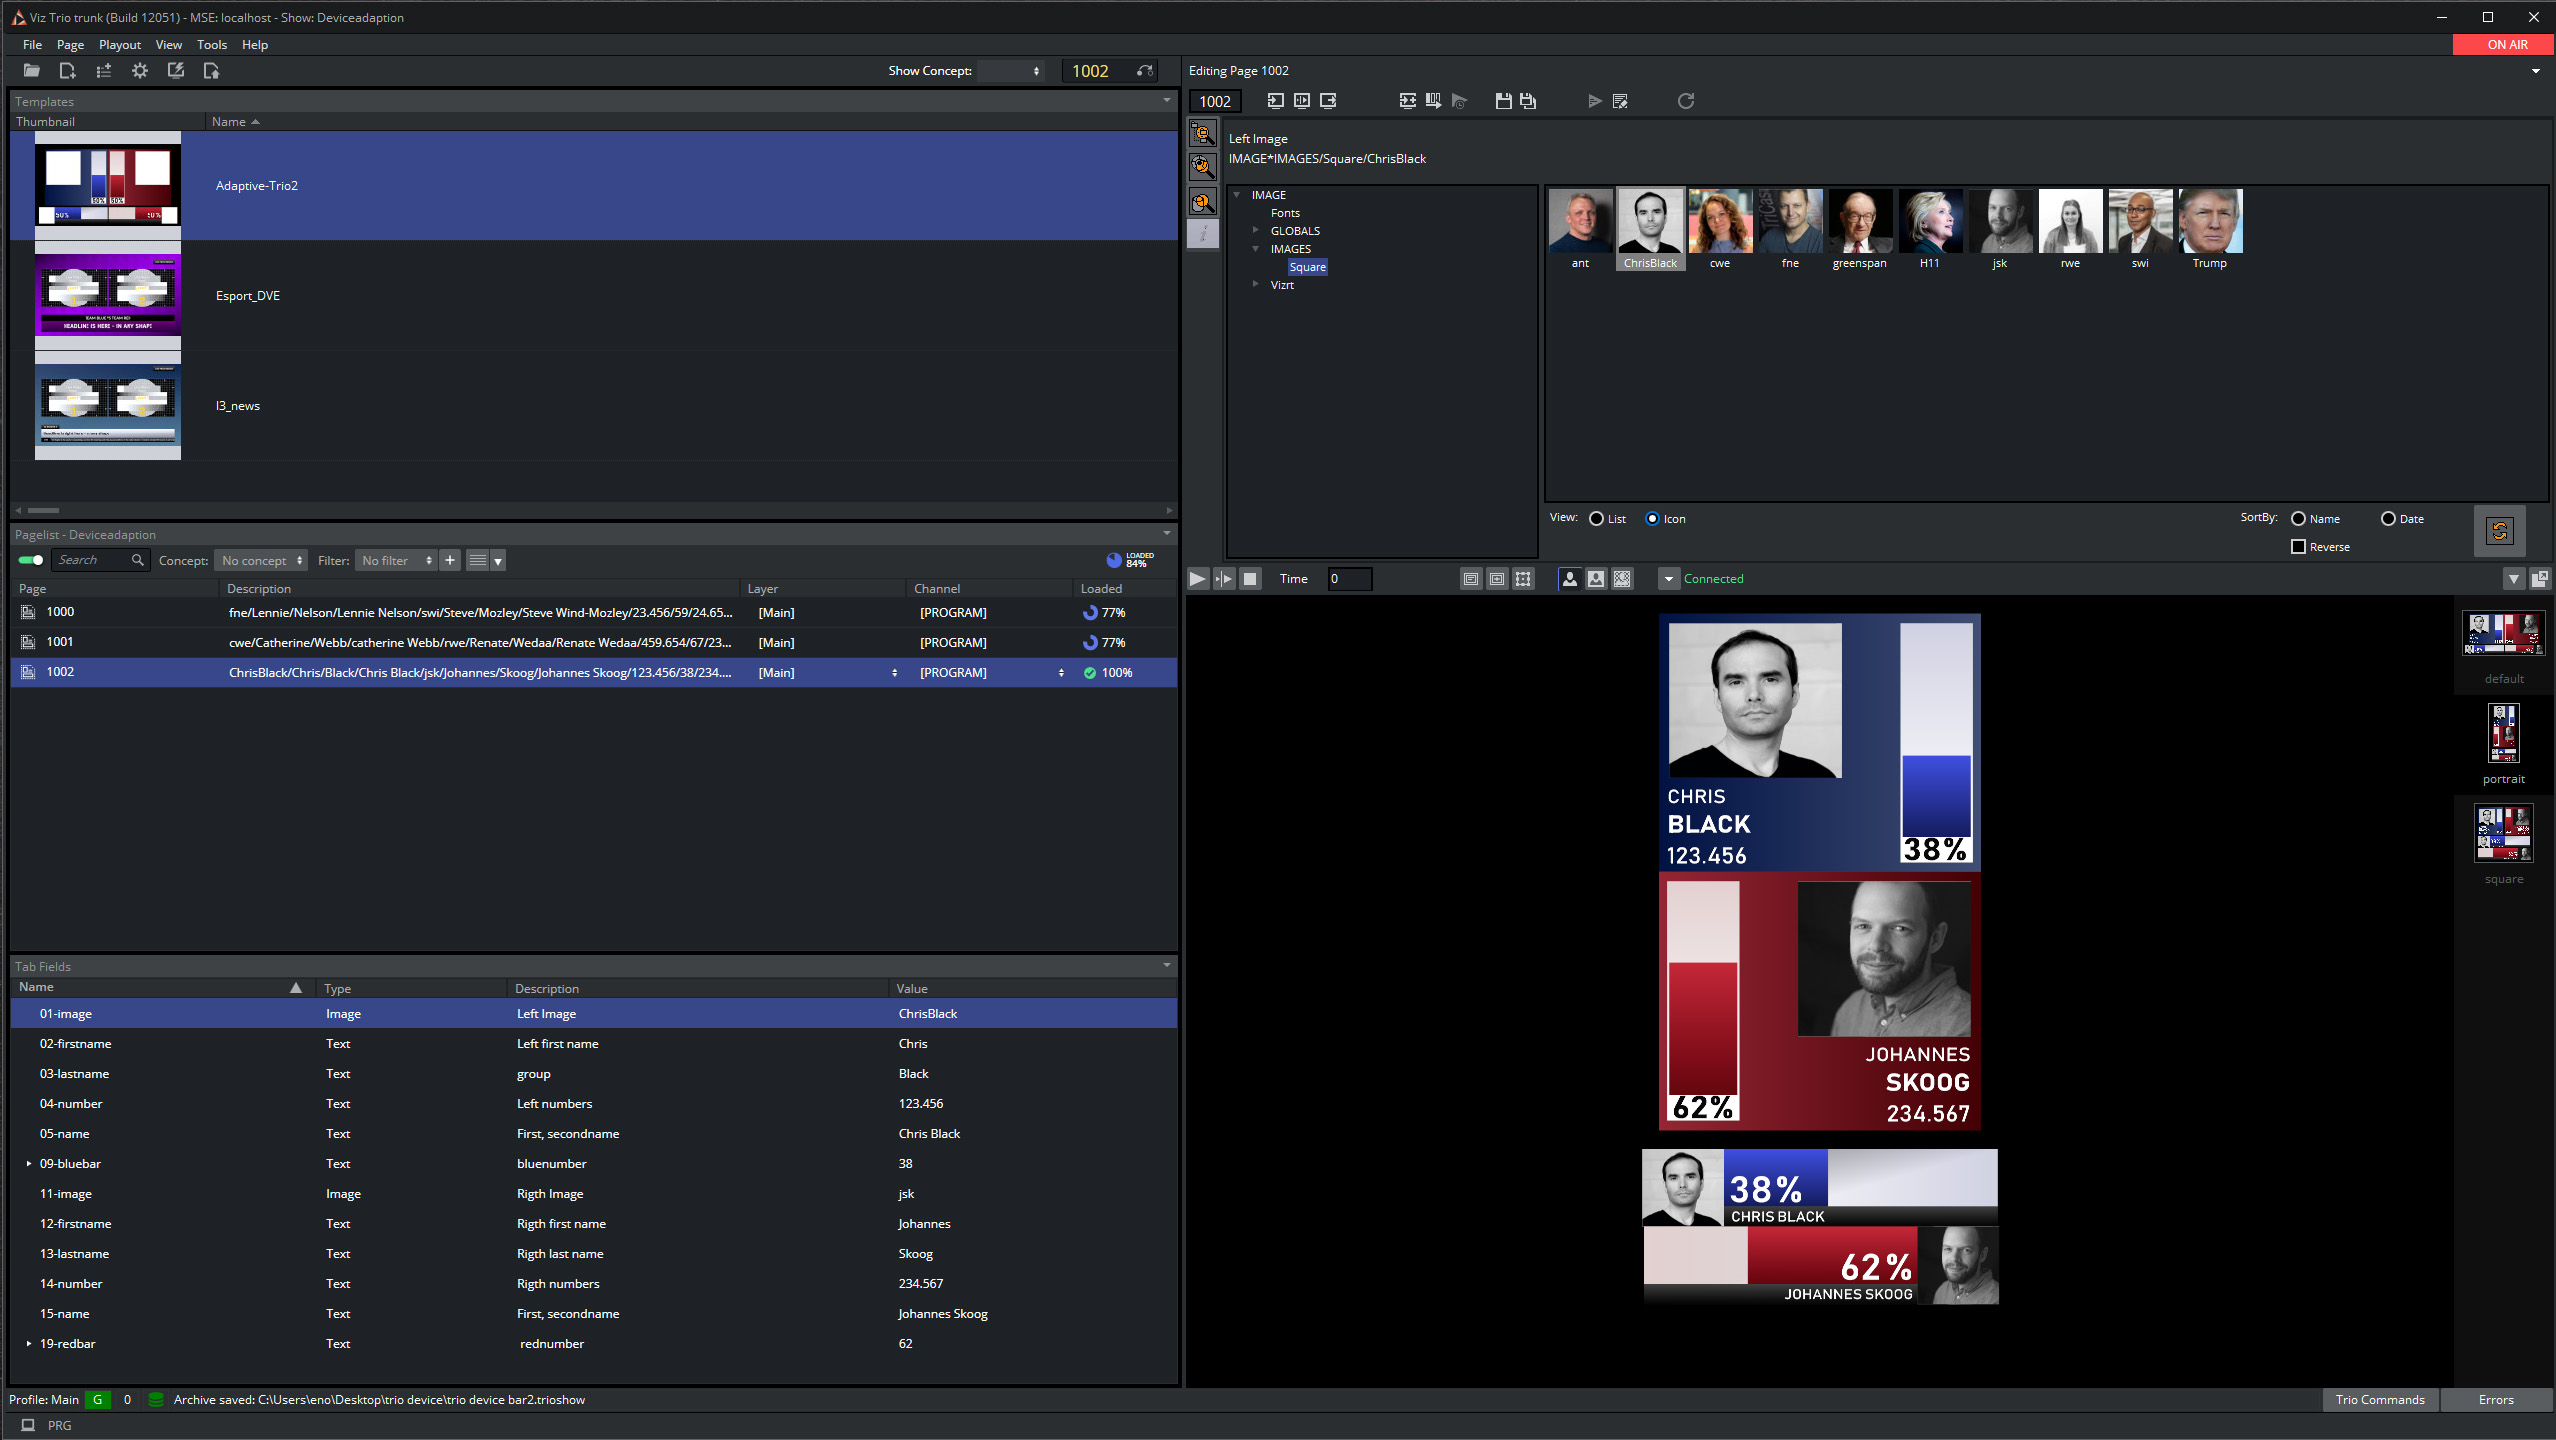Viewport: 2556px width, 1440px height.
Task: Toggle the green pagelist switch
Action: 31,560
